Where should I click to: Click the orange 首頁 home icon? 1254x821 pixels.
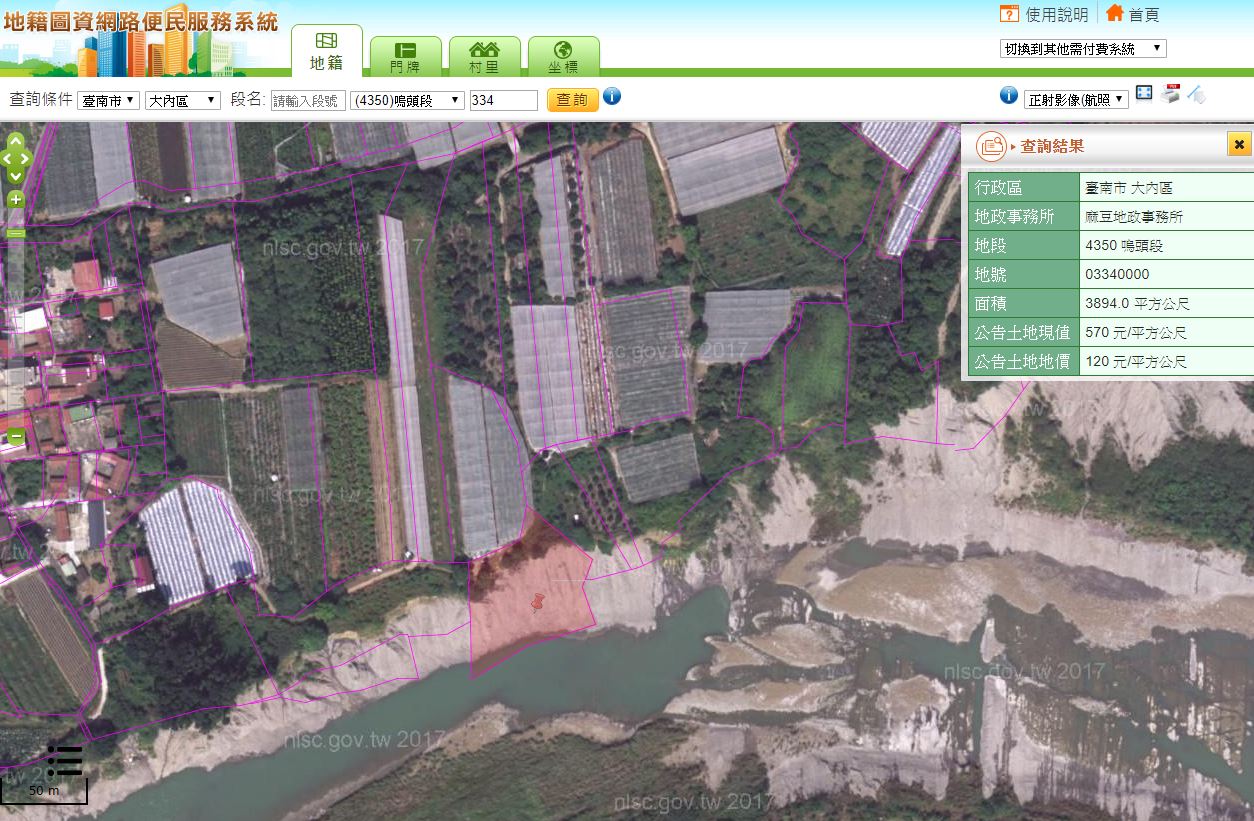pos(1114,13)
